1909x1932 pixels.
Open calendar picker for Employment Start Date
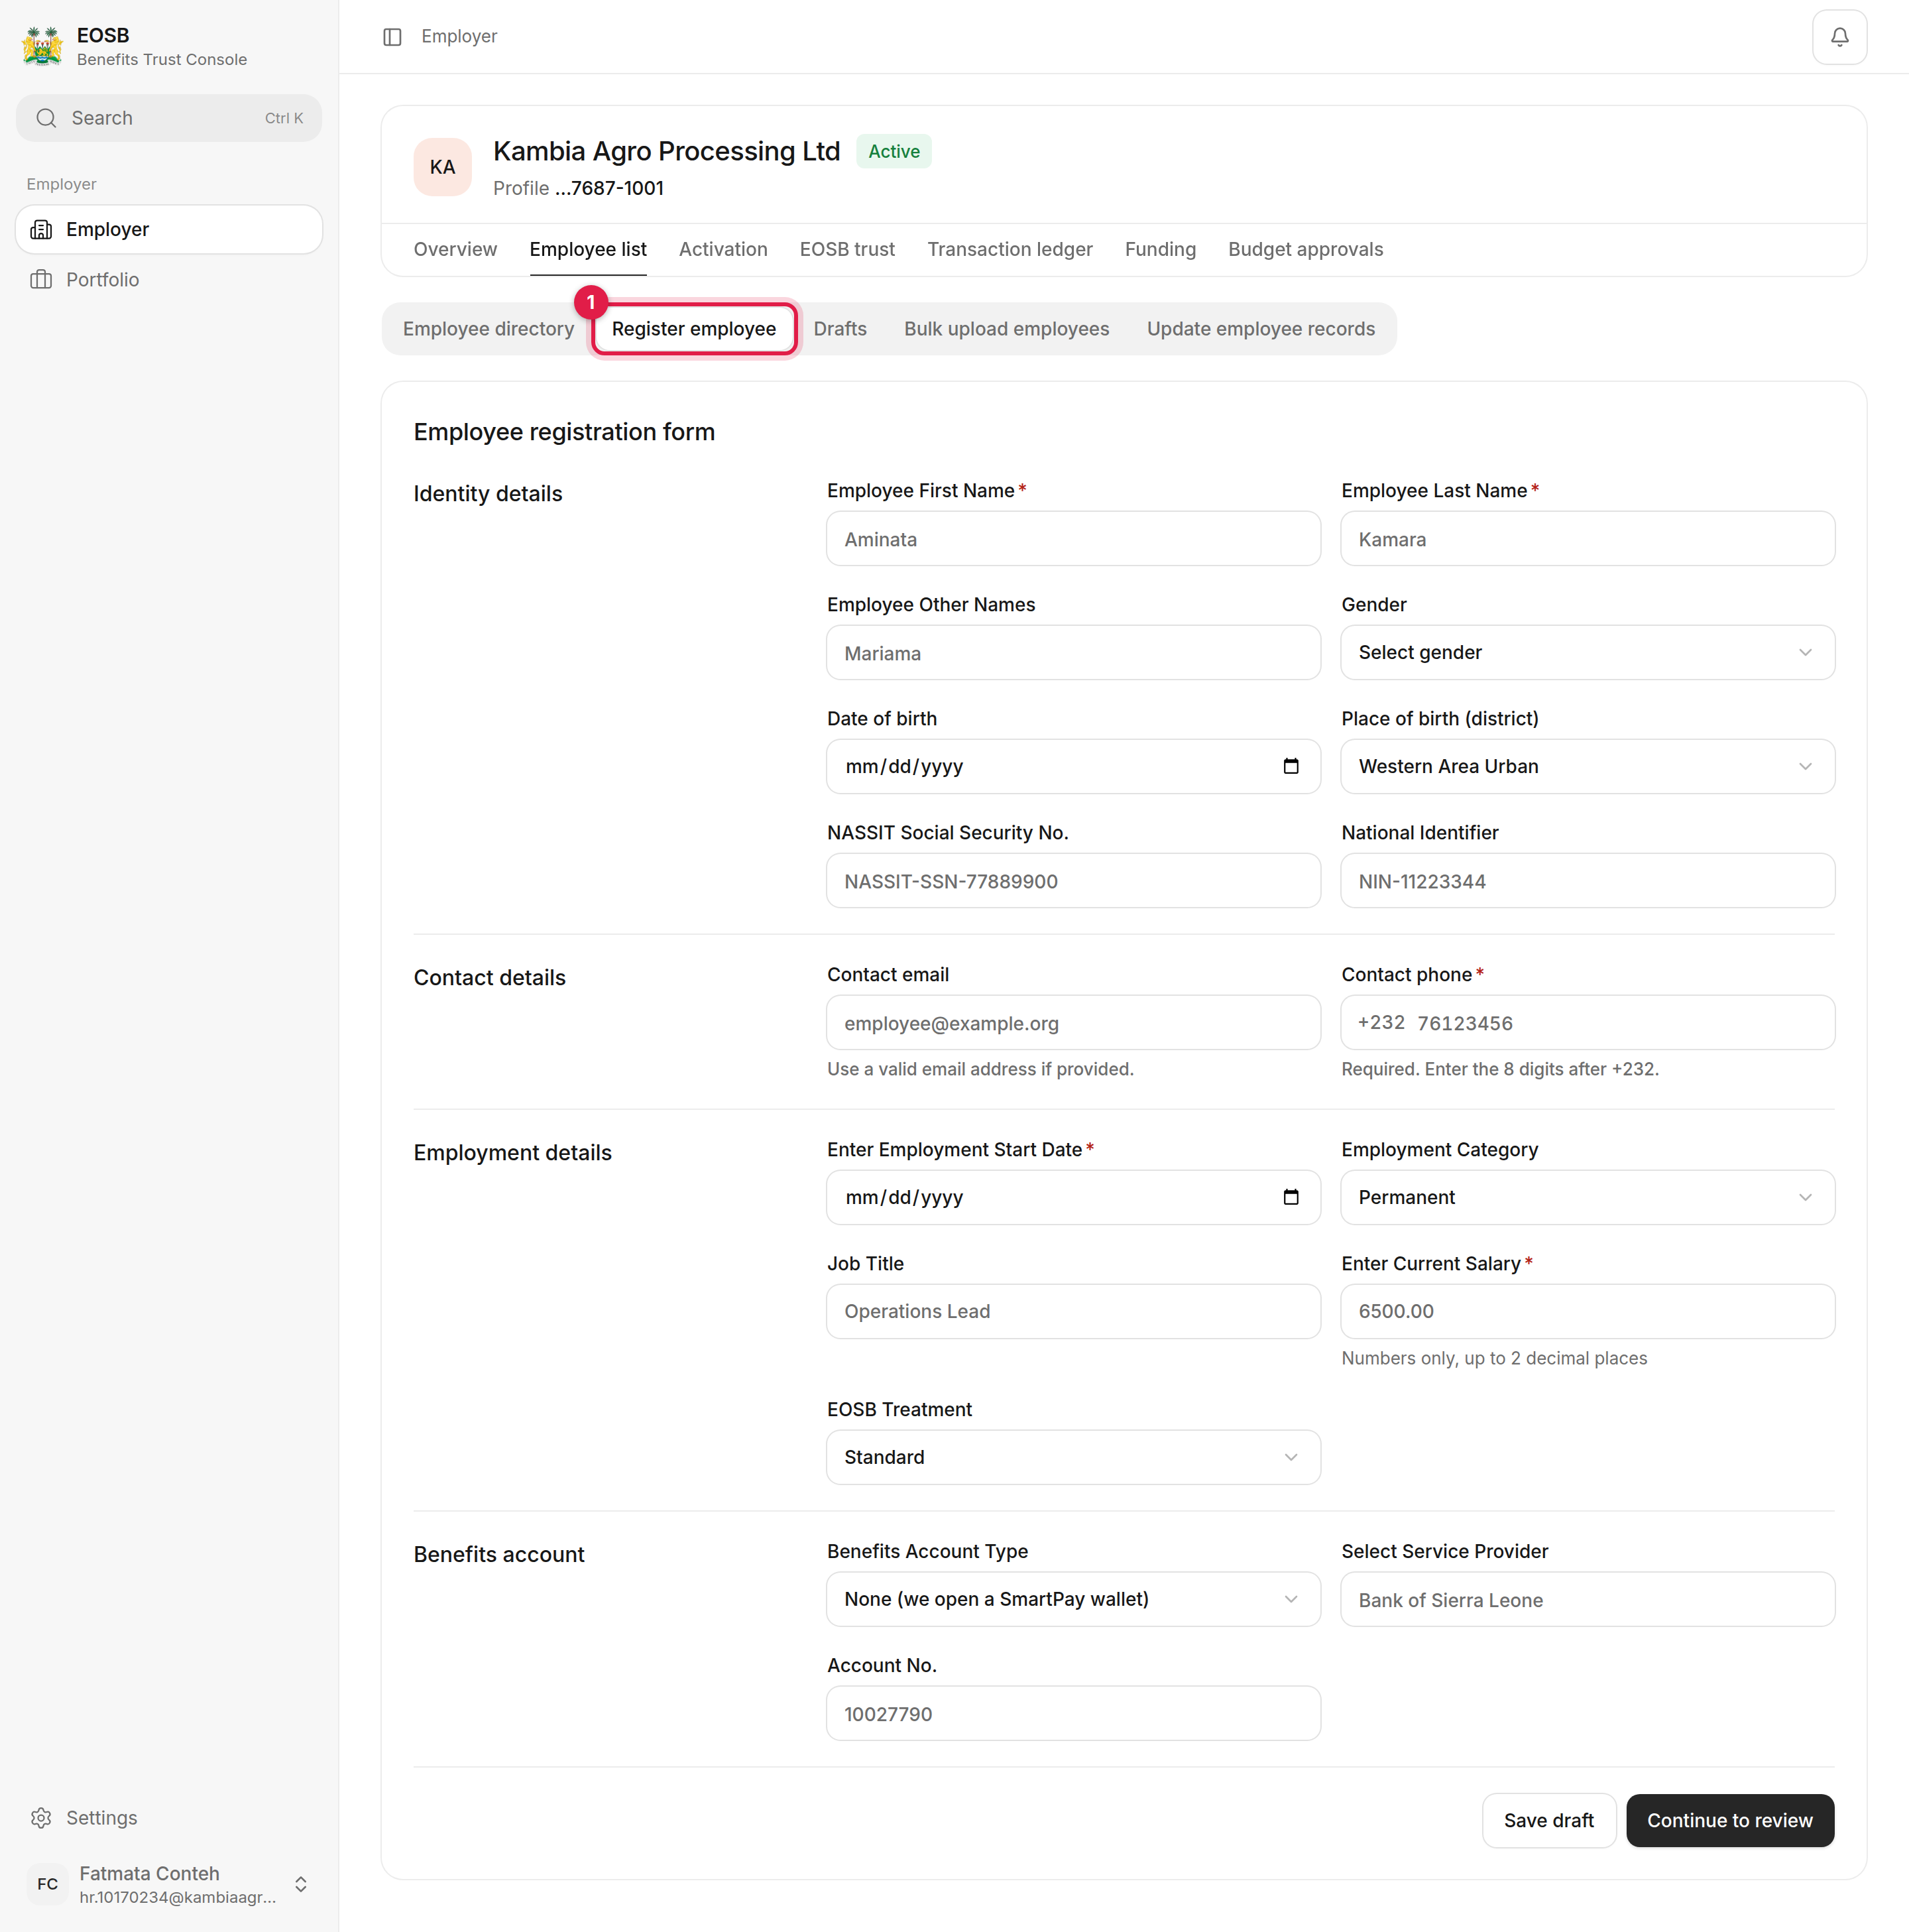pyautogui.click(x=1290, y=1197)
